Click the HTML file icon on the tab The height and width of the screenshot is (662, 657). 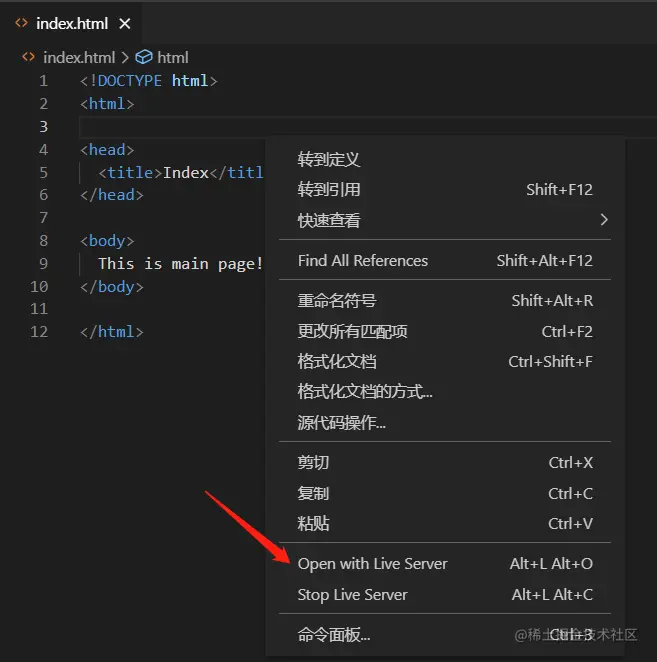click(22, 23)
